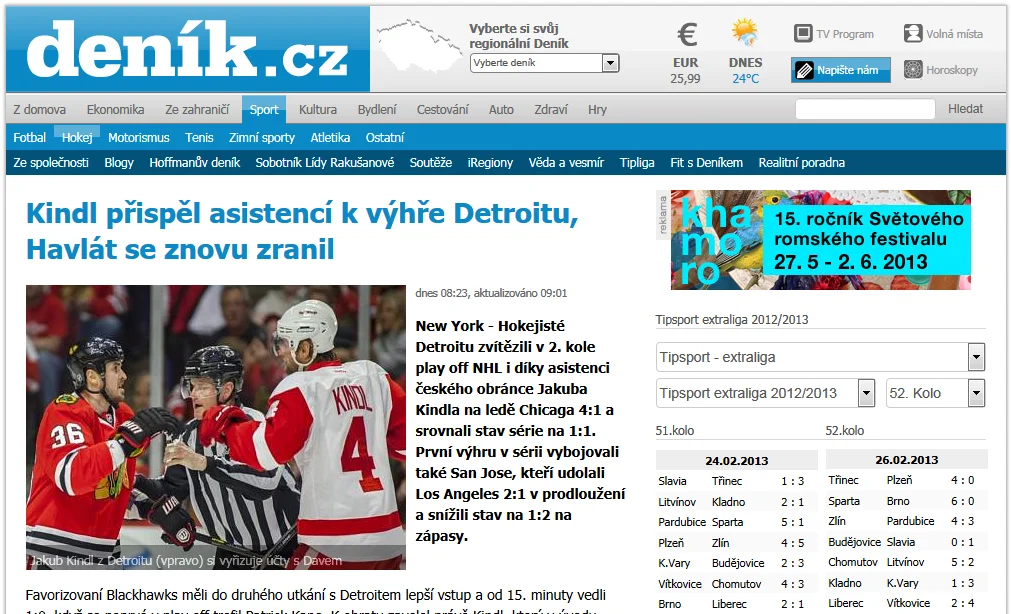Click the Chomutov Litvínov 5:2 result row
1011x614 pixels.
coord(907,562)
